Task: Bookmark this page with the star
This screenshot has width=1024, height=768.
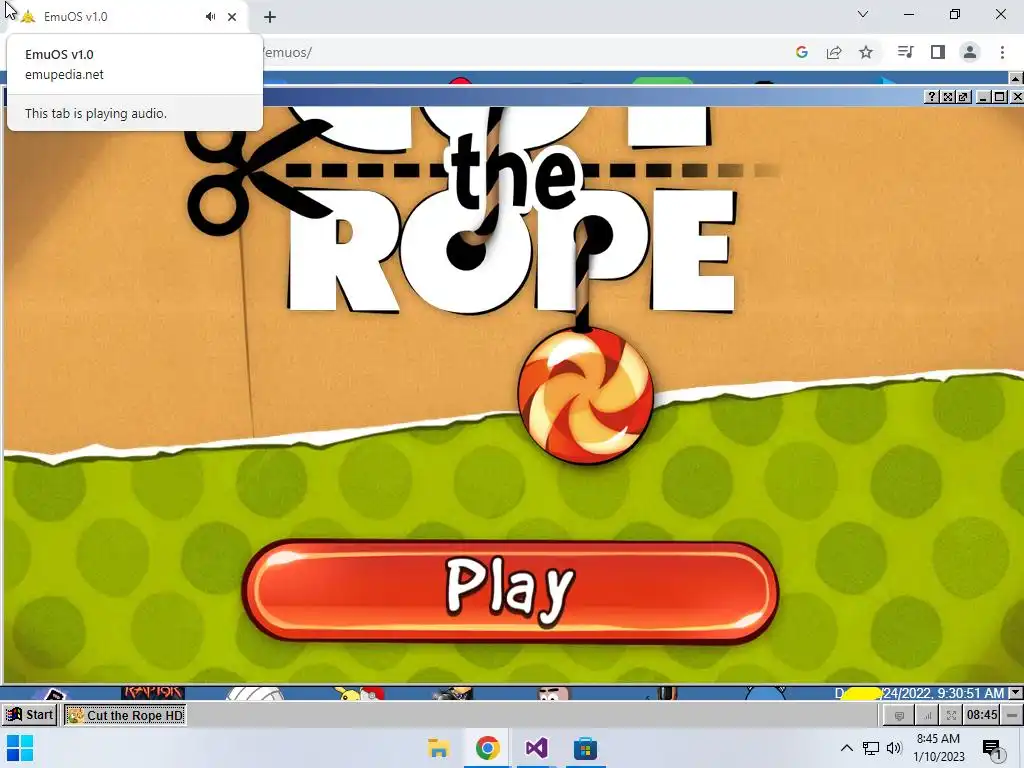Action: pos(866,52)
